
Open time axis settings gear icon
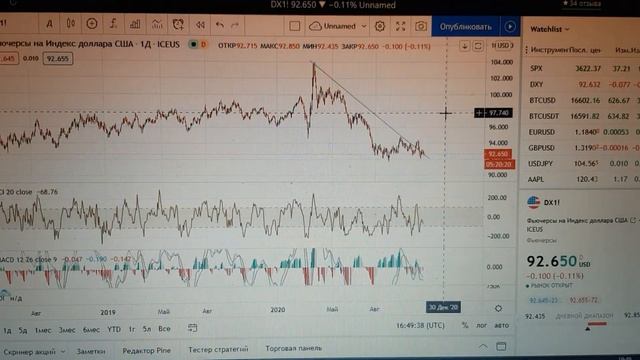pyautogui.click(x=498, y=309)
